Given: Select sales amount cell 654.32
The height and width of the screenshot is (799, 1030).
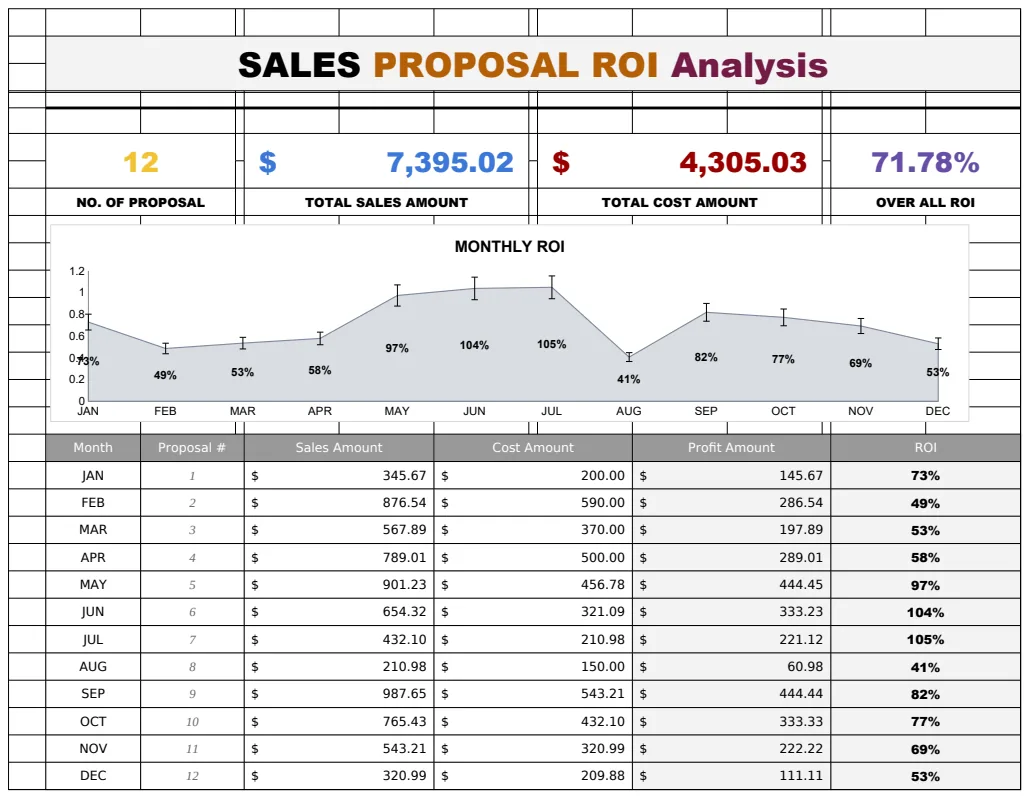Looking at the screenshot, I should coord(339,612).
